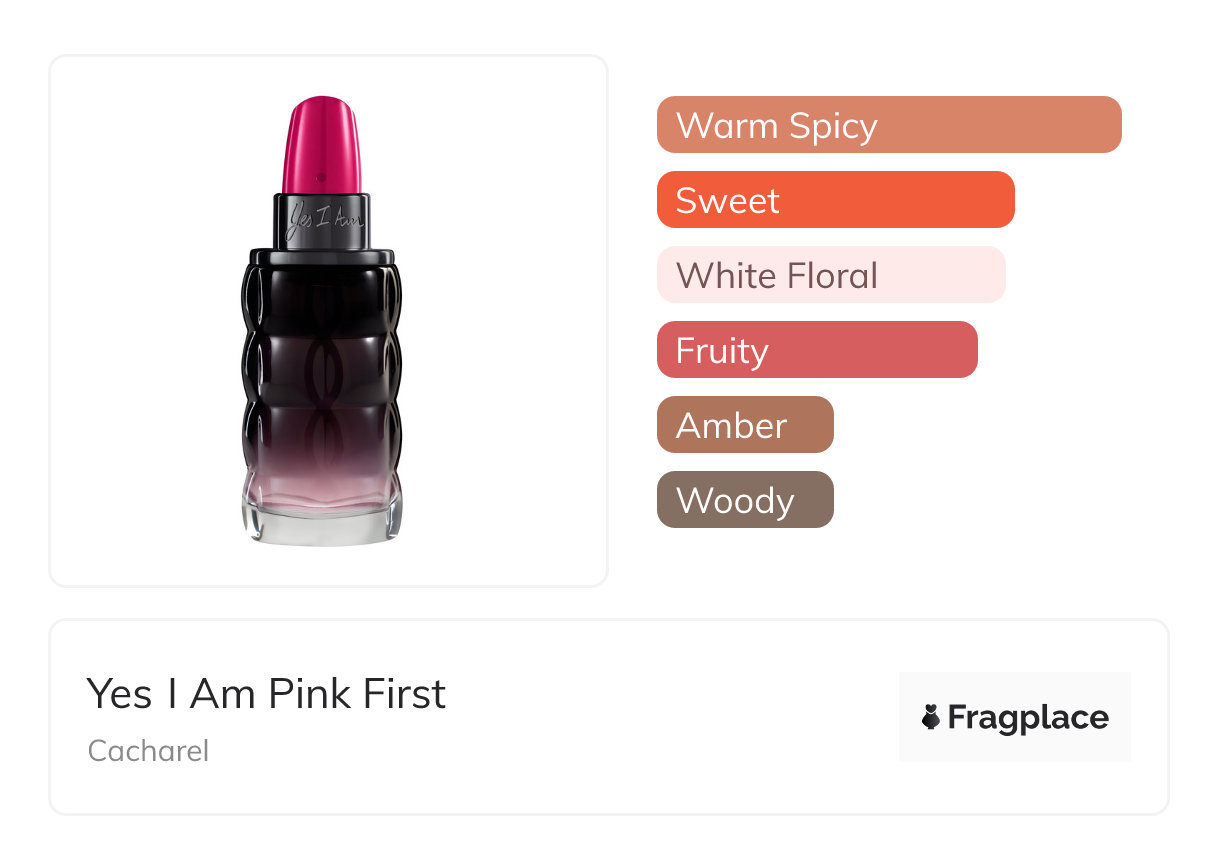Click the hot pink bottle cap

point(321,144)
